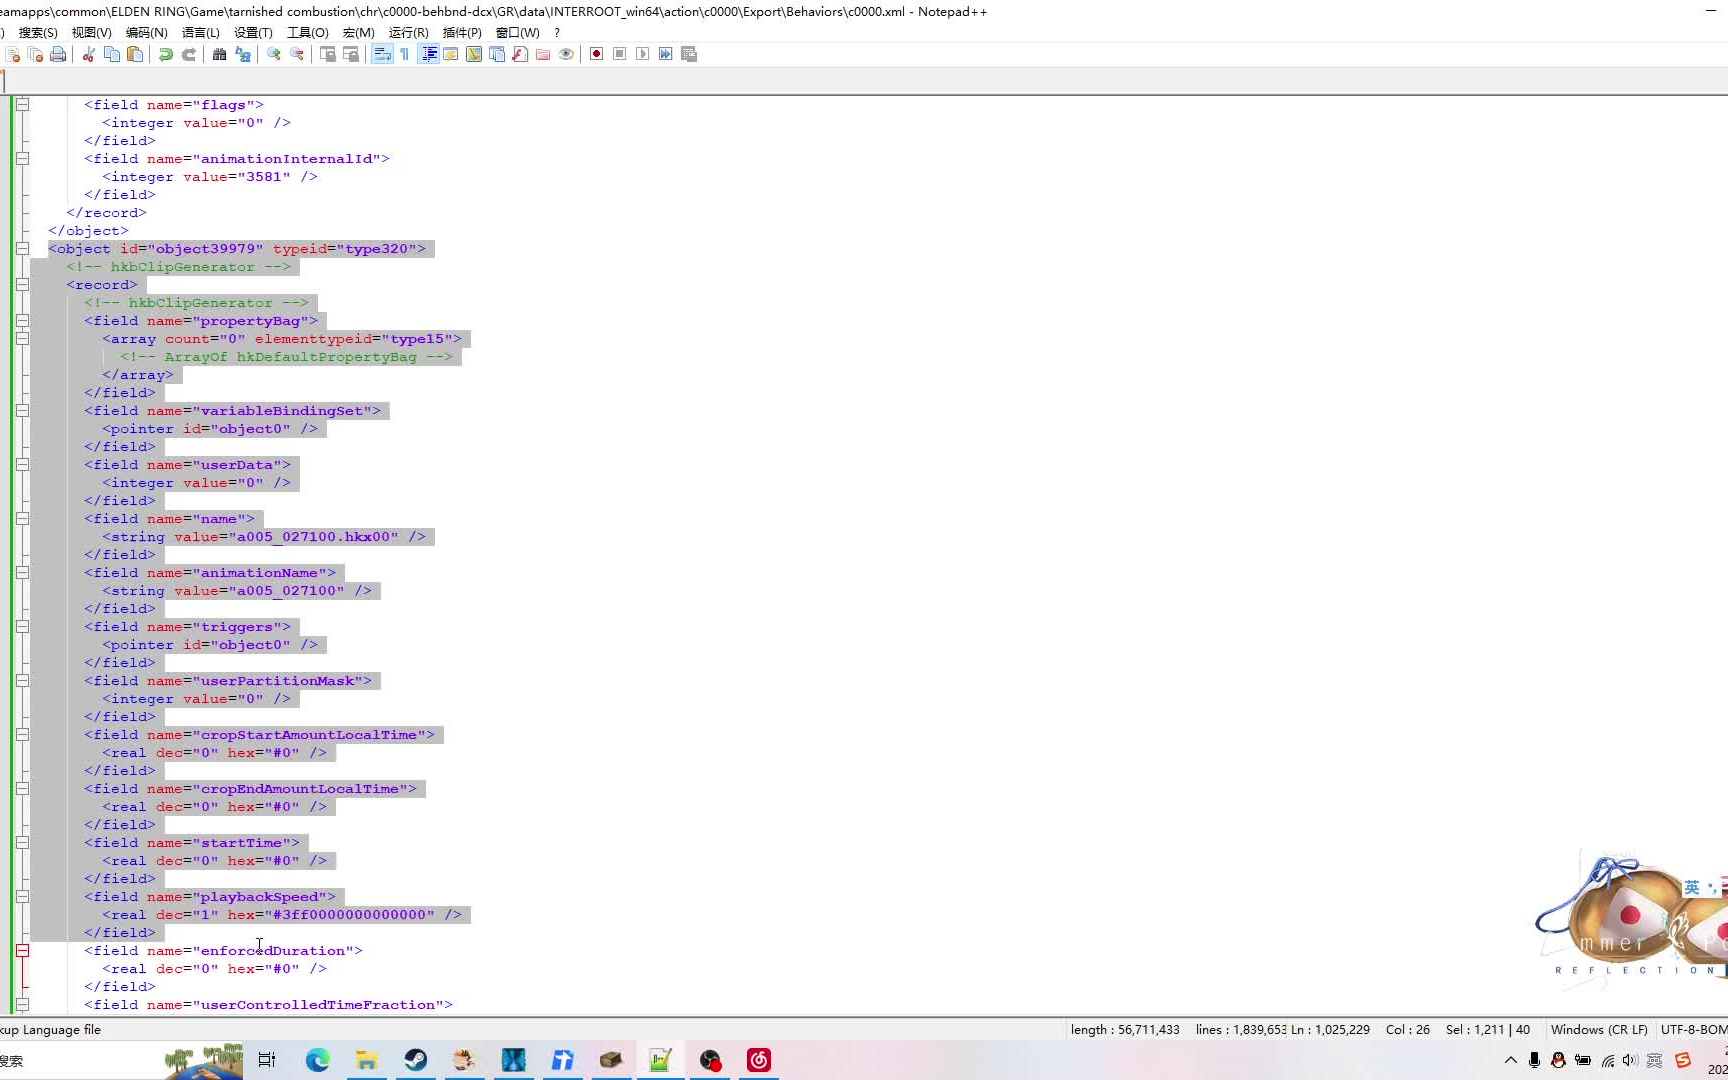
Task: Click the length : 56,711,433 status entry
Action: (1125, 1029)
